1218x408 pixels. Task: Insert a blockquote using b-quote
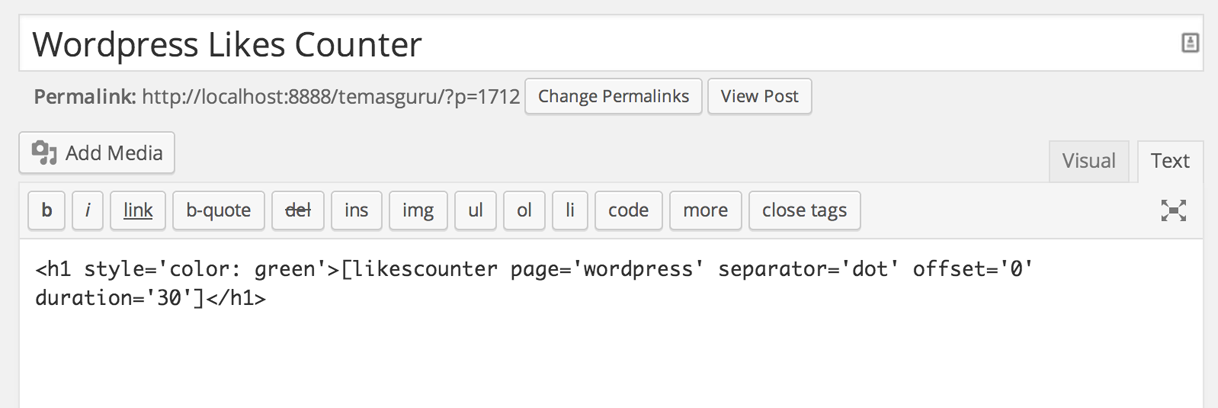218,210
